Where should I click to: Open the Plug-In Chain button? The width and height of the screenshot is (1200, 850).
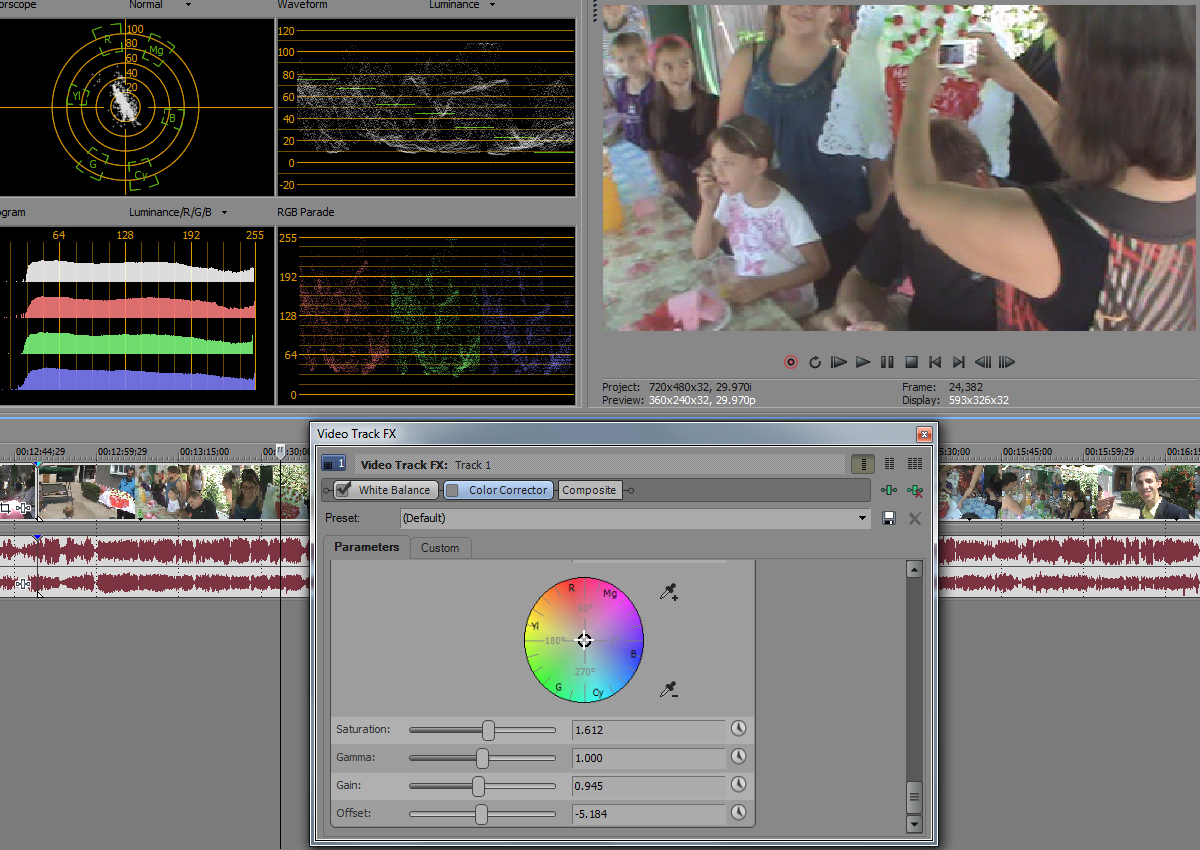pos(889,490)
